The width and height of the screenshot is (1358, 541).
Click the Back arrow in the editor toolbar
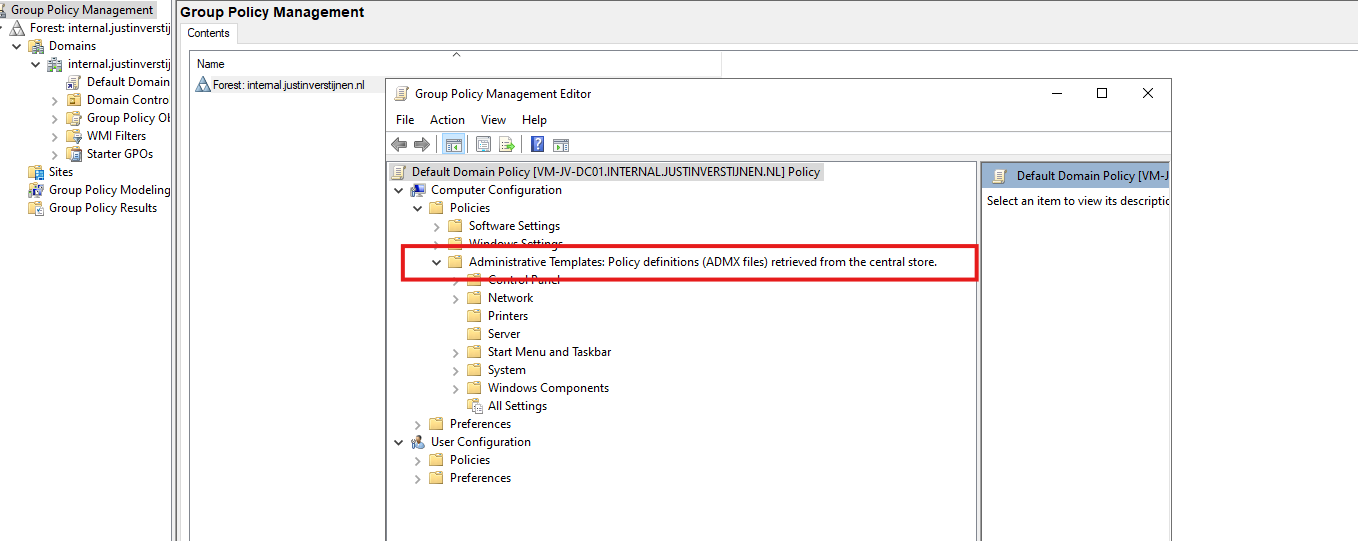399,144
